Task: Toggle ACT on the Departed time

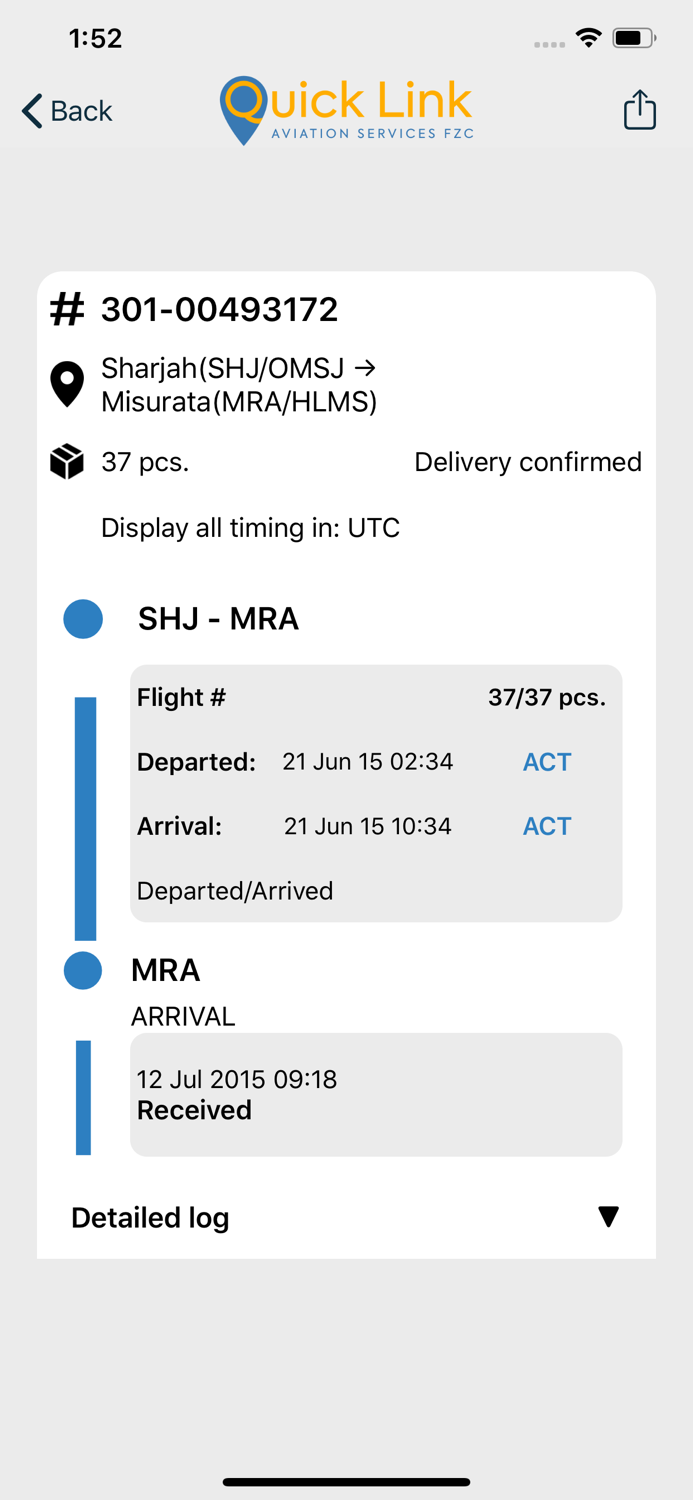Action: [547, 761]
